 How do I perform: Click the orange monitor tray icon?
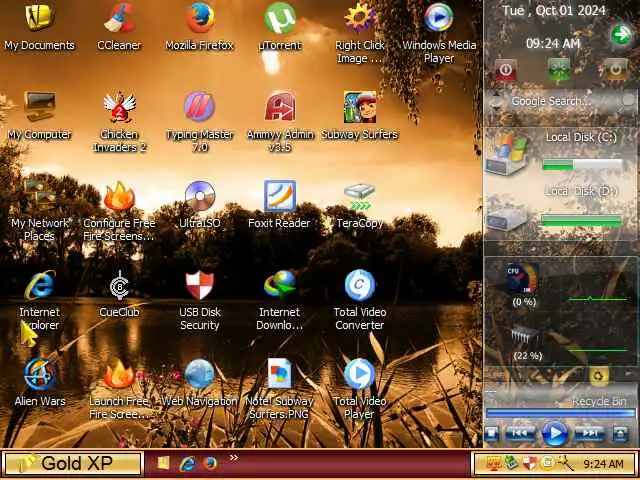point(493,464)
